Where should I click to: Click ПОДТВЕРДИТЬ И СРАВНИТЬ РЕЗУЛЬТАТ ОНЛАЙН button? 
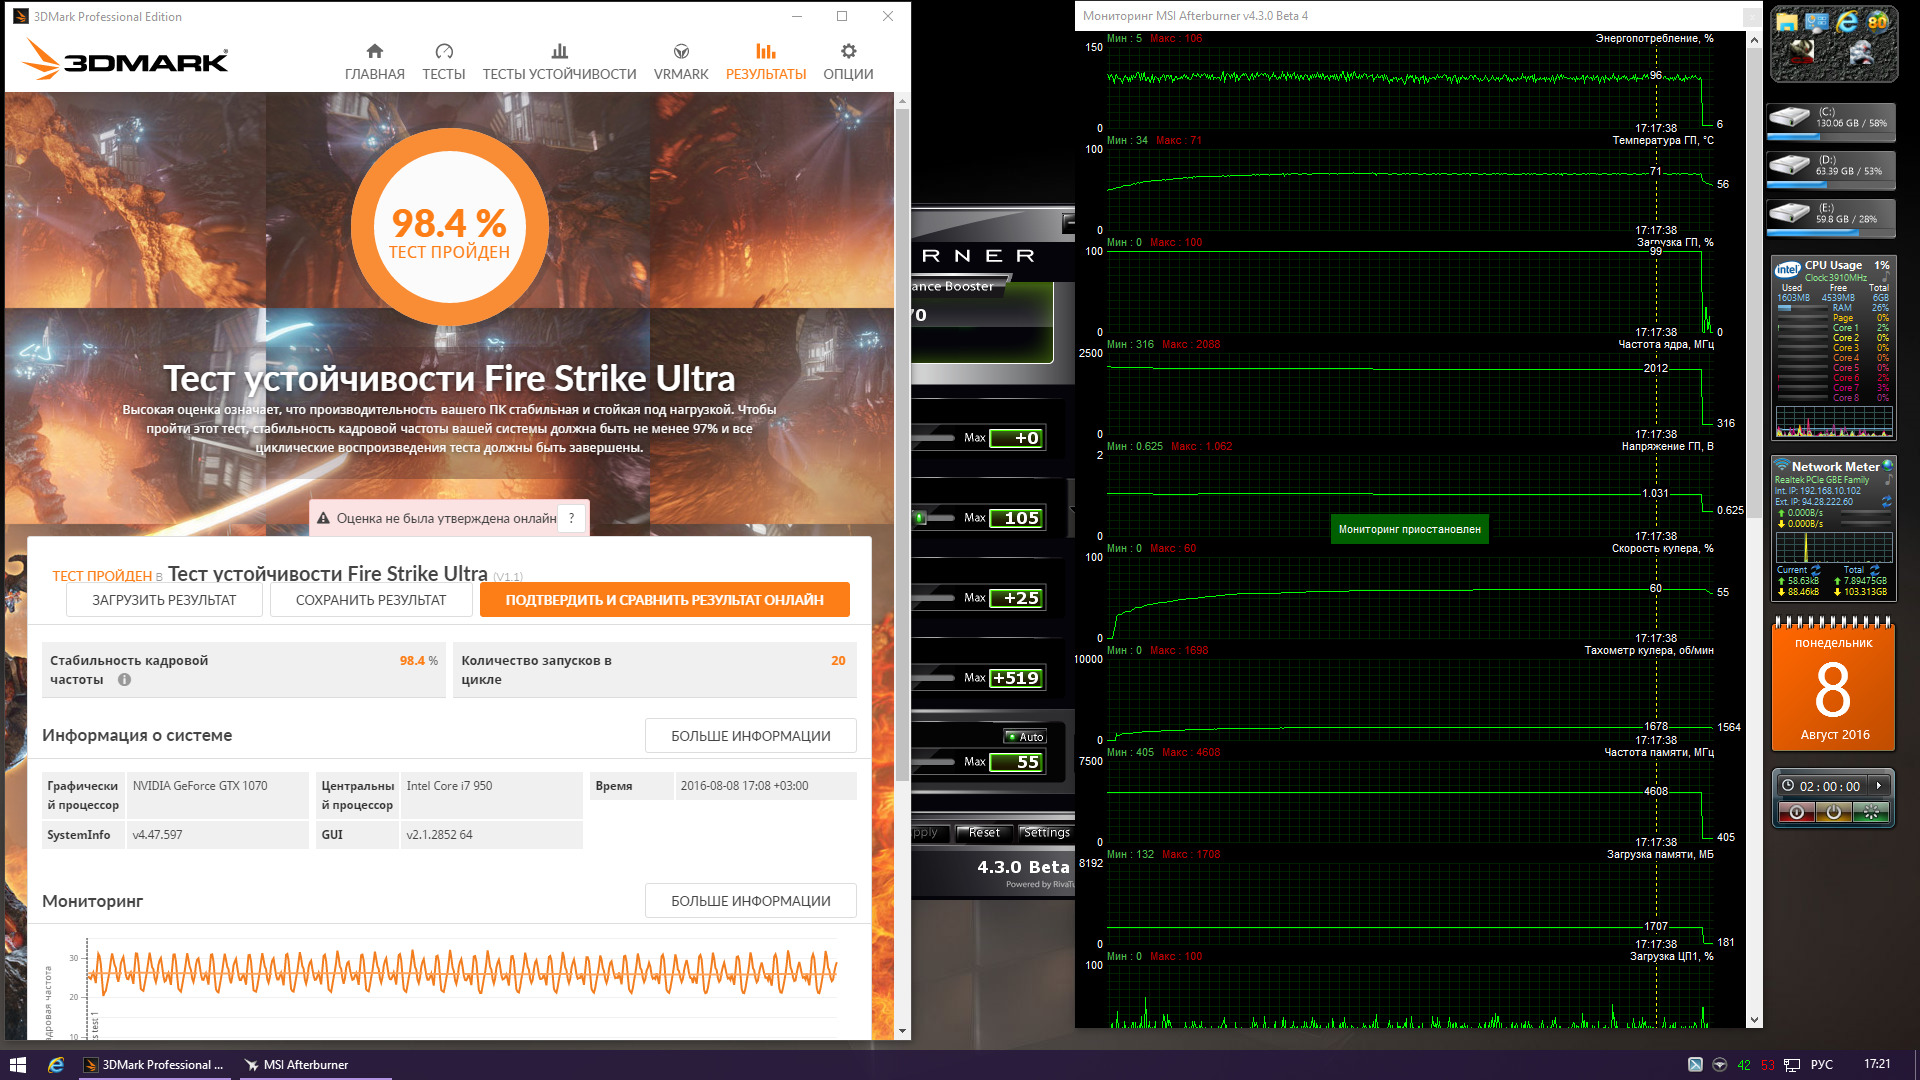(664, 600)
